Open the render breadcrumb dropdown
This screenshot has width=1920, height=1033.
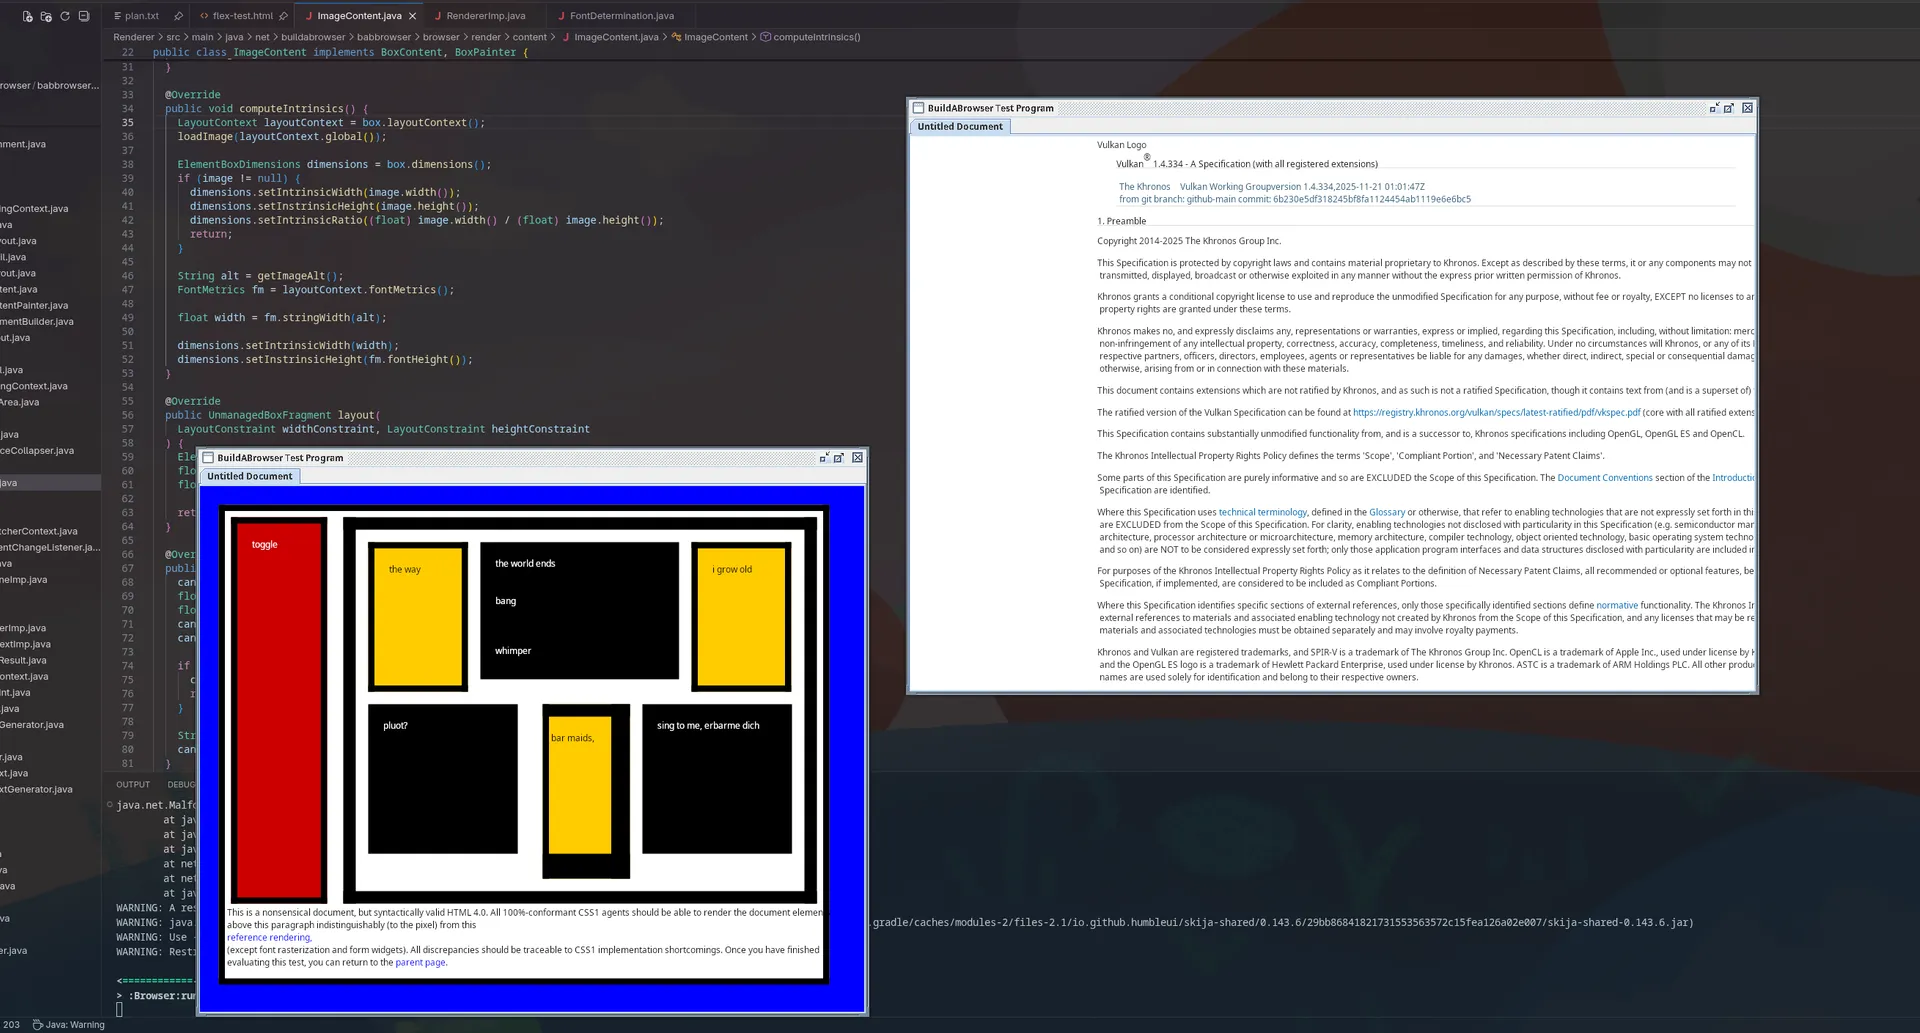486,37
